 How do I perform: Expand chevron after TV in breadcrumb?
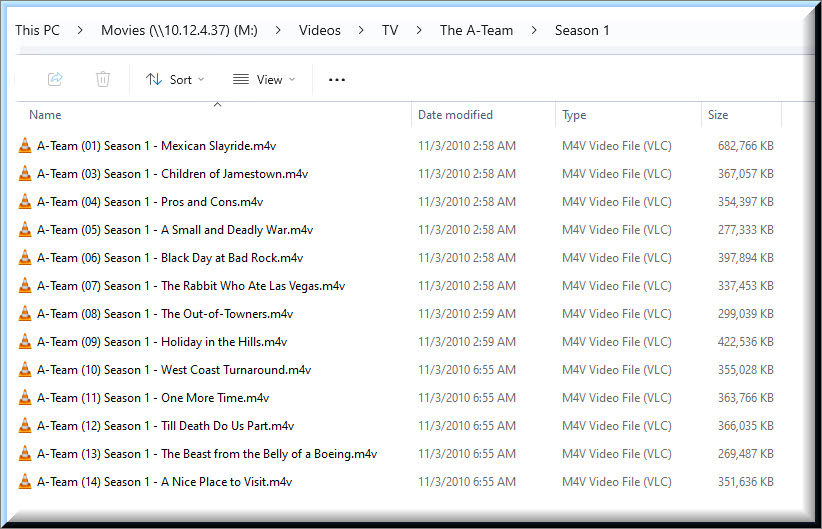[419, 30]
